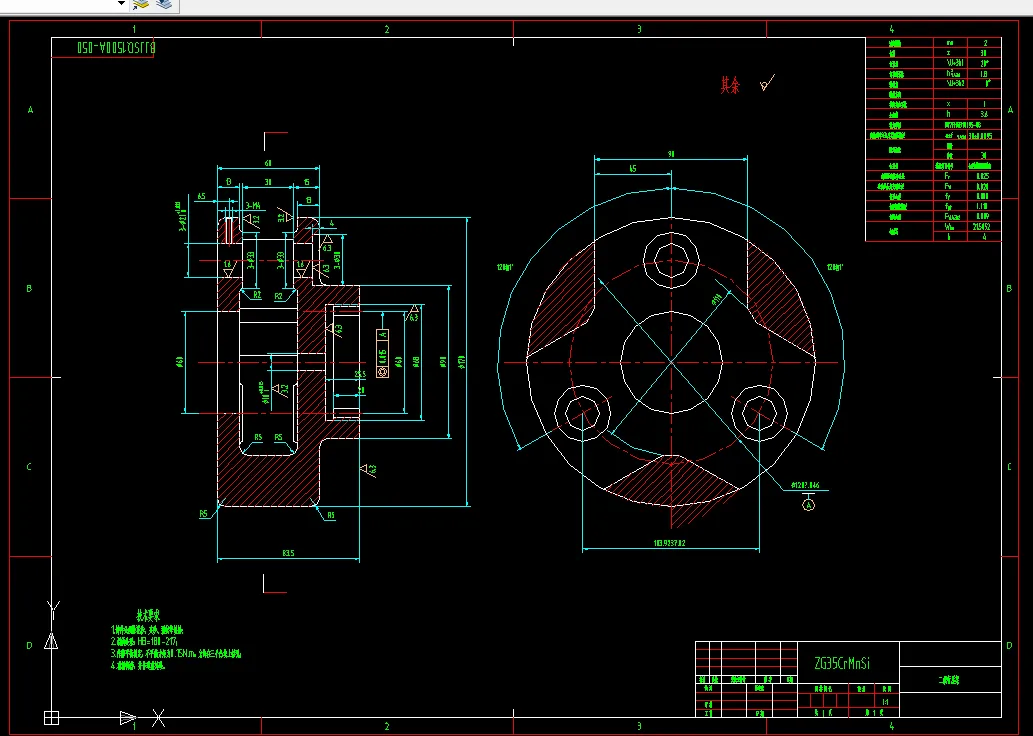
Task: Click the UCS X-axis arrowhead
Action: click(128, 718)
